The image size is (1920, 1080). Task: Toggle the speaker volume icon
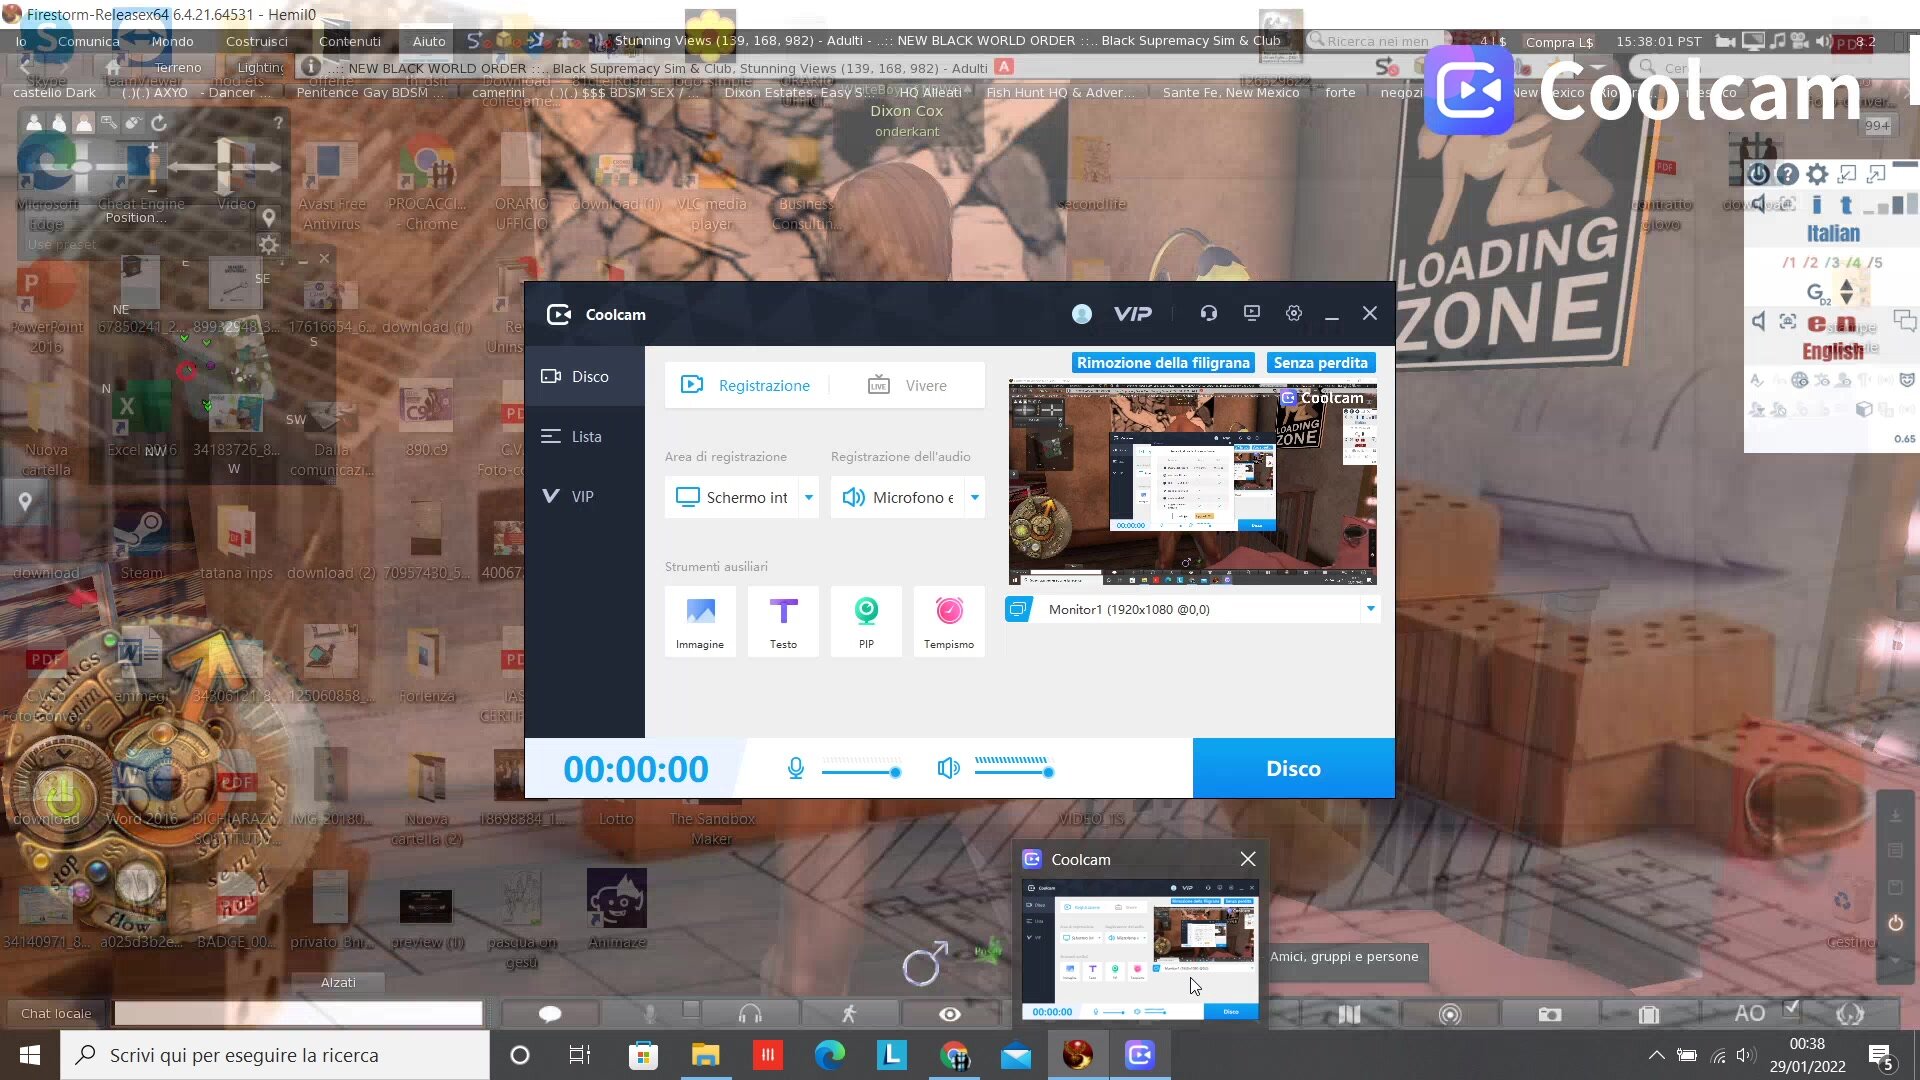tap(948, 769)
